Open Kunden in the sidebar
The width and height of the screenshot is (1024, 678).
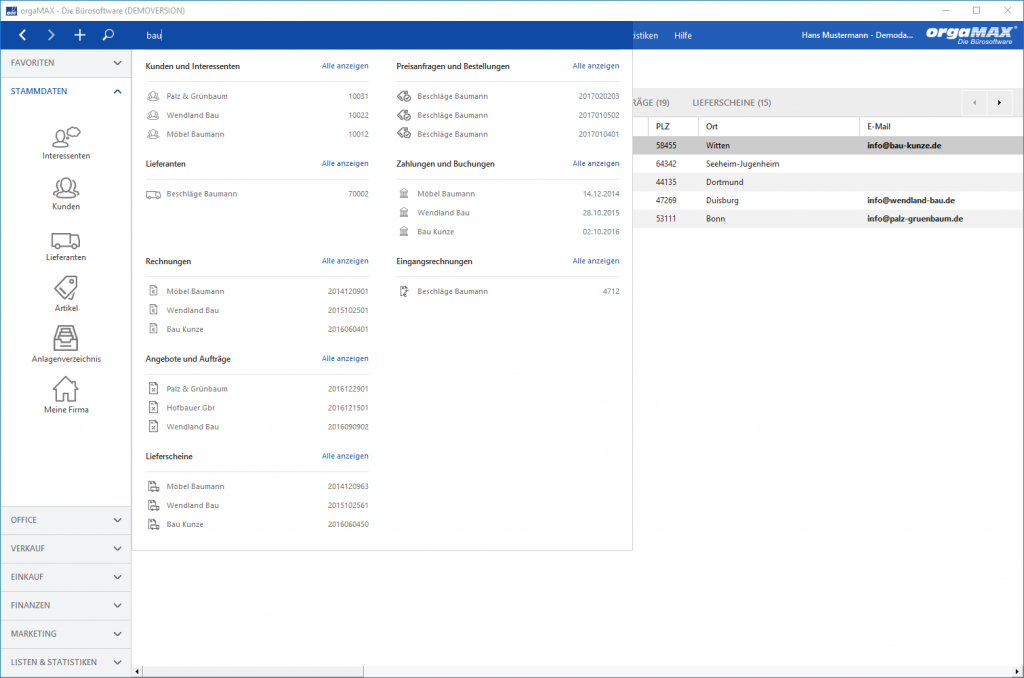66,194
